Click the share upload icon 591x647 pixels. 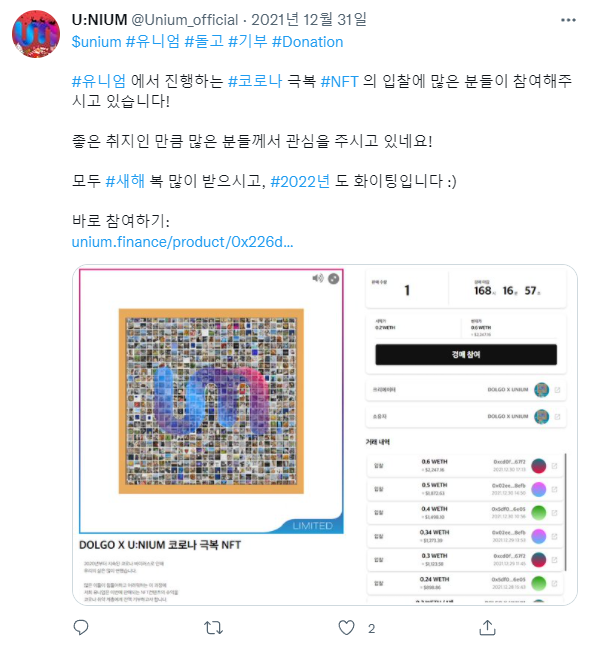click(x=487, y=628)
